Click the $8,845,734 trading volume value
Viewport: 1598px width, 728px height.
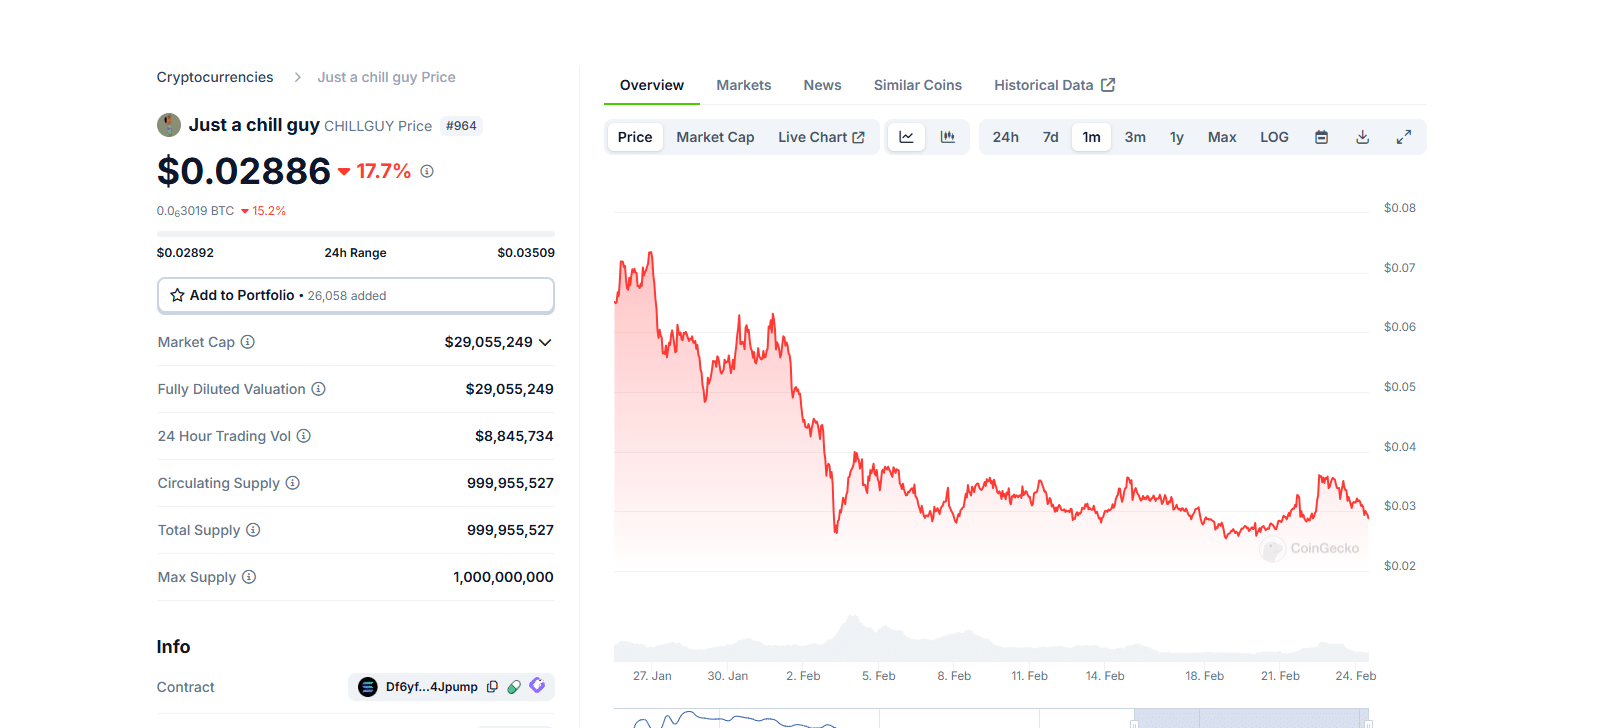pyautogui.click(x=514, y=436)
